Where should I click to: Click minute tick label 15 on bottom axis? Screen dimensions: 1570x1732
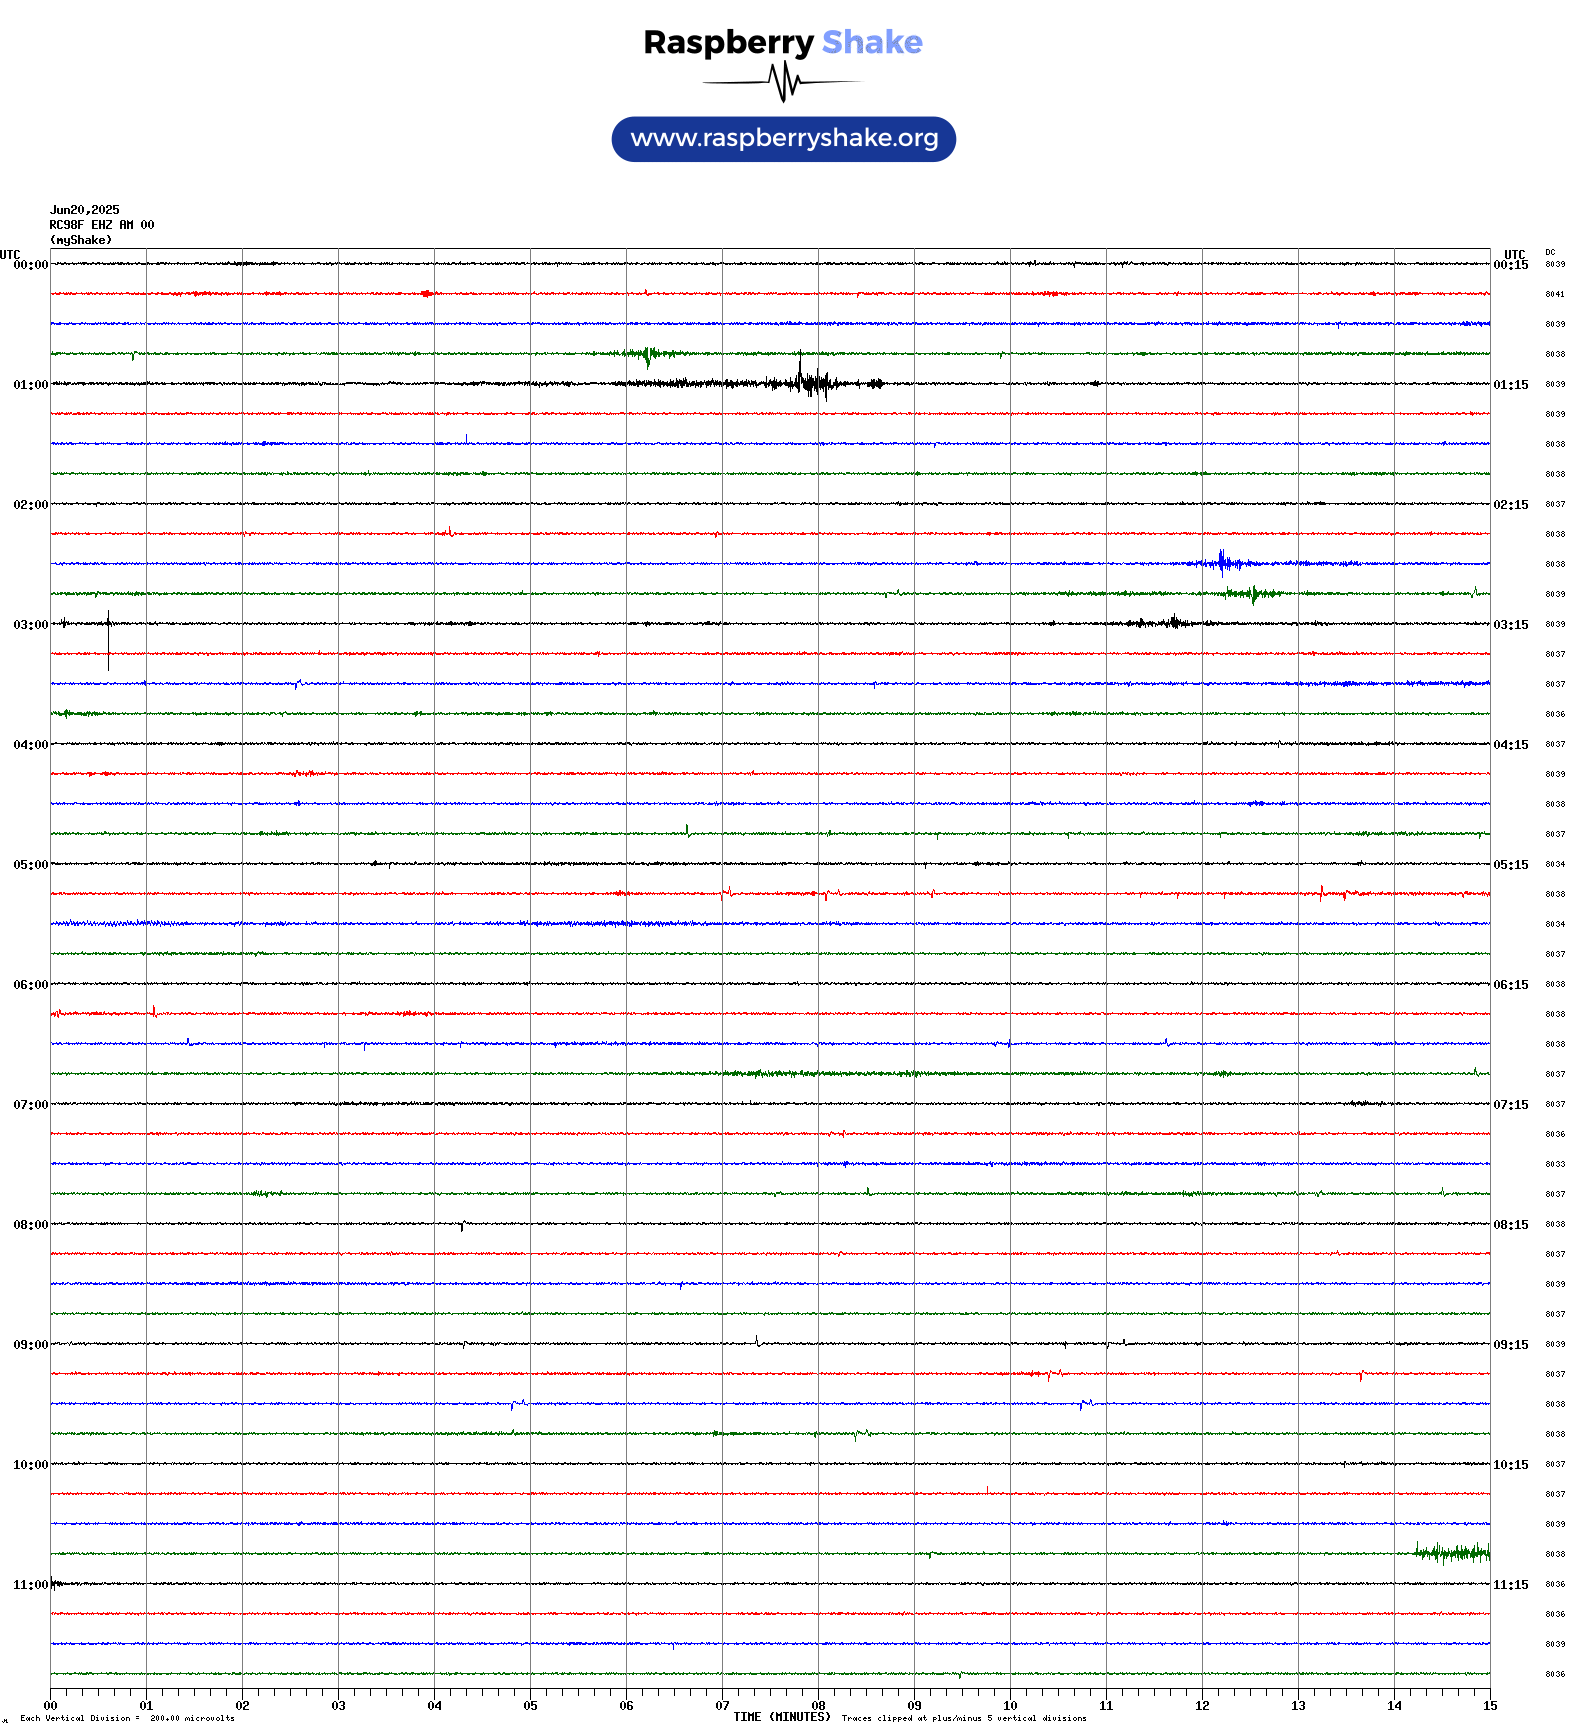pyautogui.click(x=1490, y=1706)
